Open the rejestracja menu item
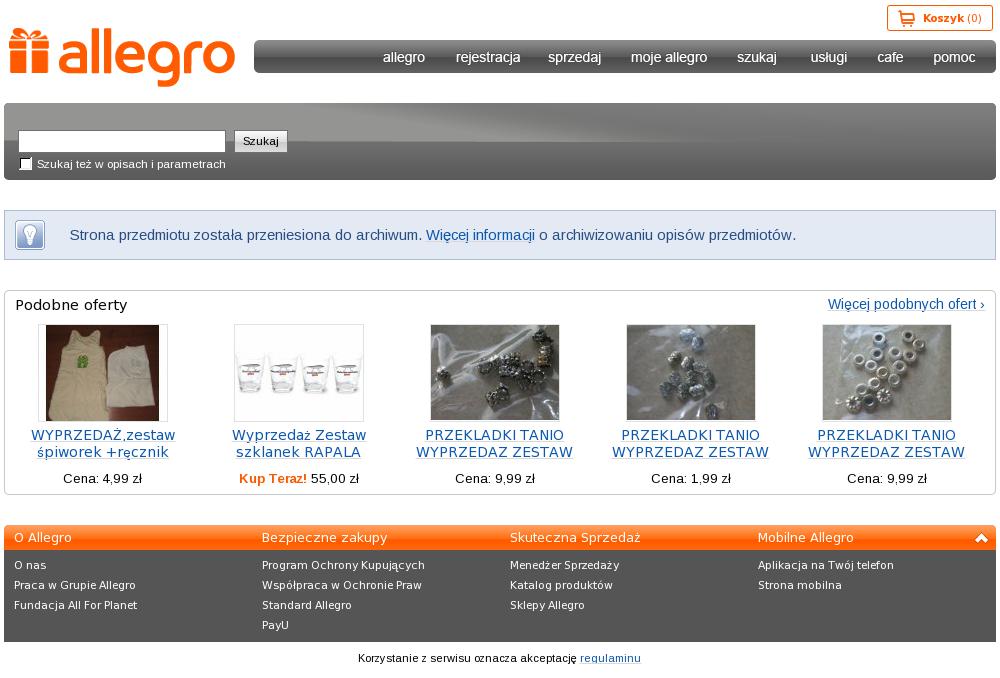1000x678 pixels. [x=488, y=57]
